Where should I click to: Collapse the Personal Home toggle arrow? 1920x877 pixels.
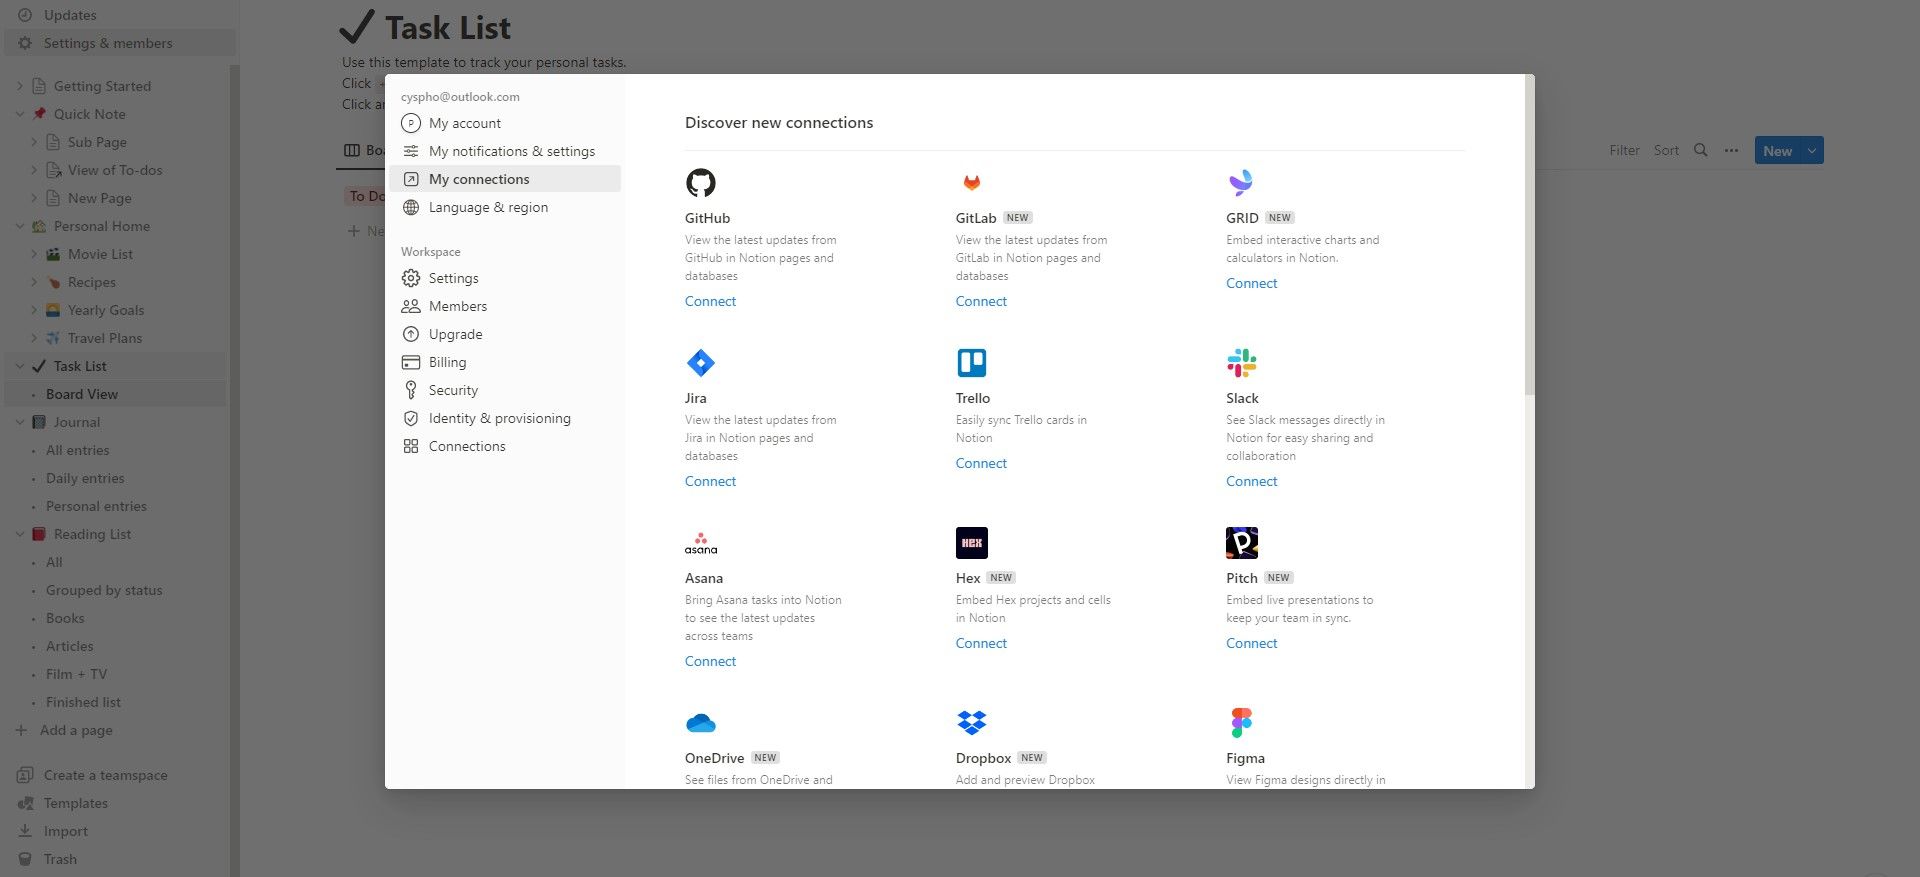pyautogui.click(x=20, y=226)
